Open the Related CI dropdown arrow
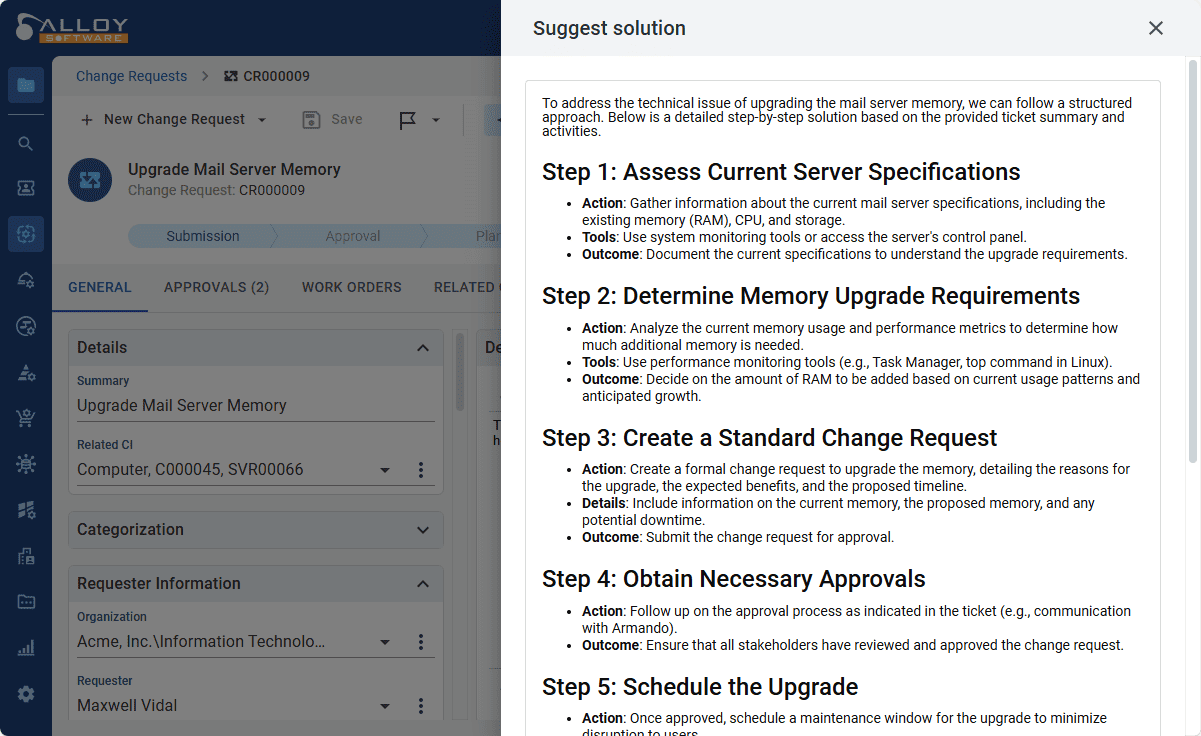Viewport: 1201px width, 736px height. coord(385,470)
